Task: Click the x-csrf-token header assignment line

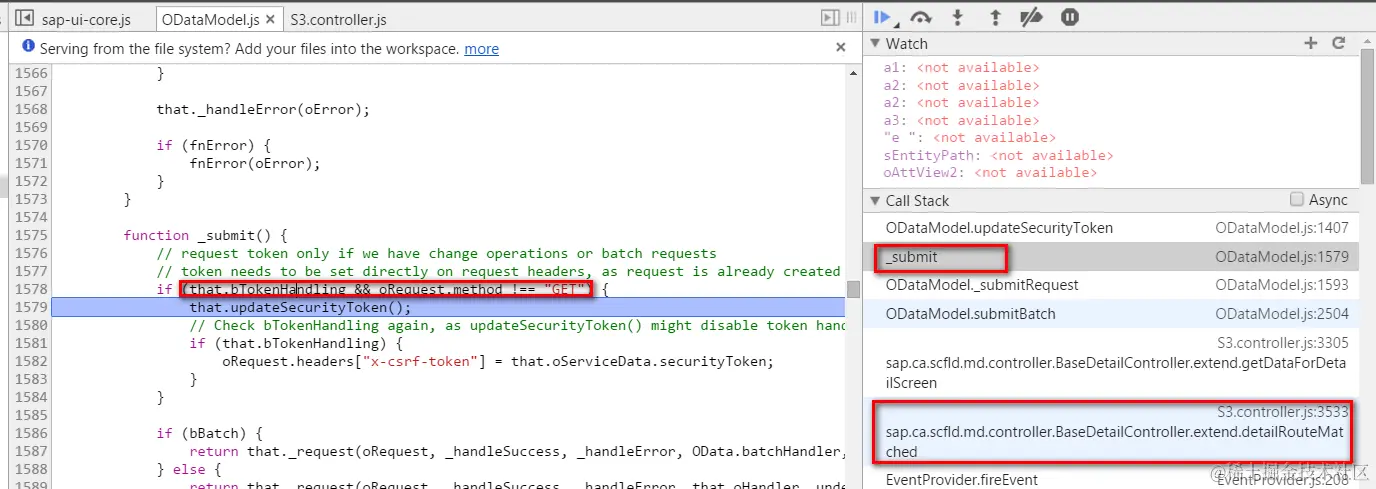Action: [498, 361]
